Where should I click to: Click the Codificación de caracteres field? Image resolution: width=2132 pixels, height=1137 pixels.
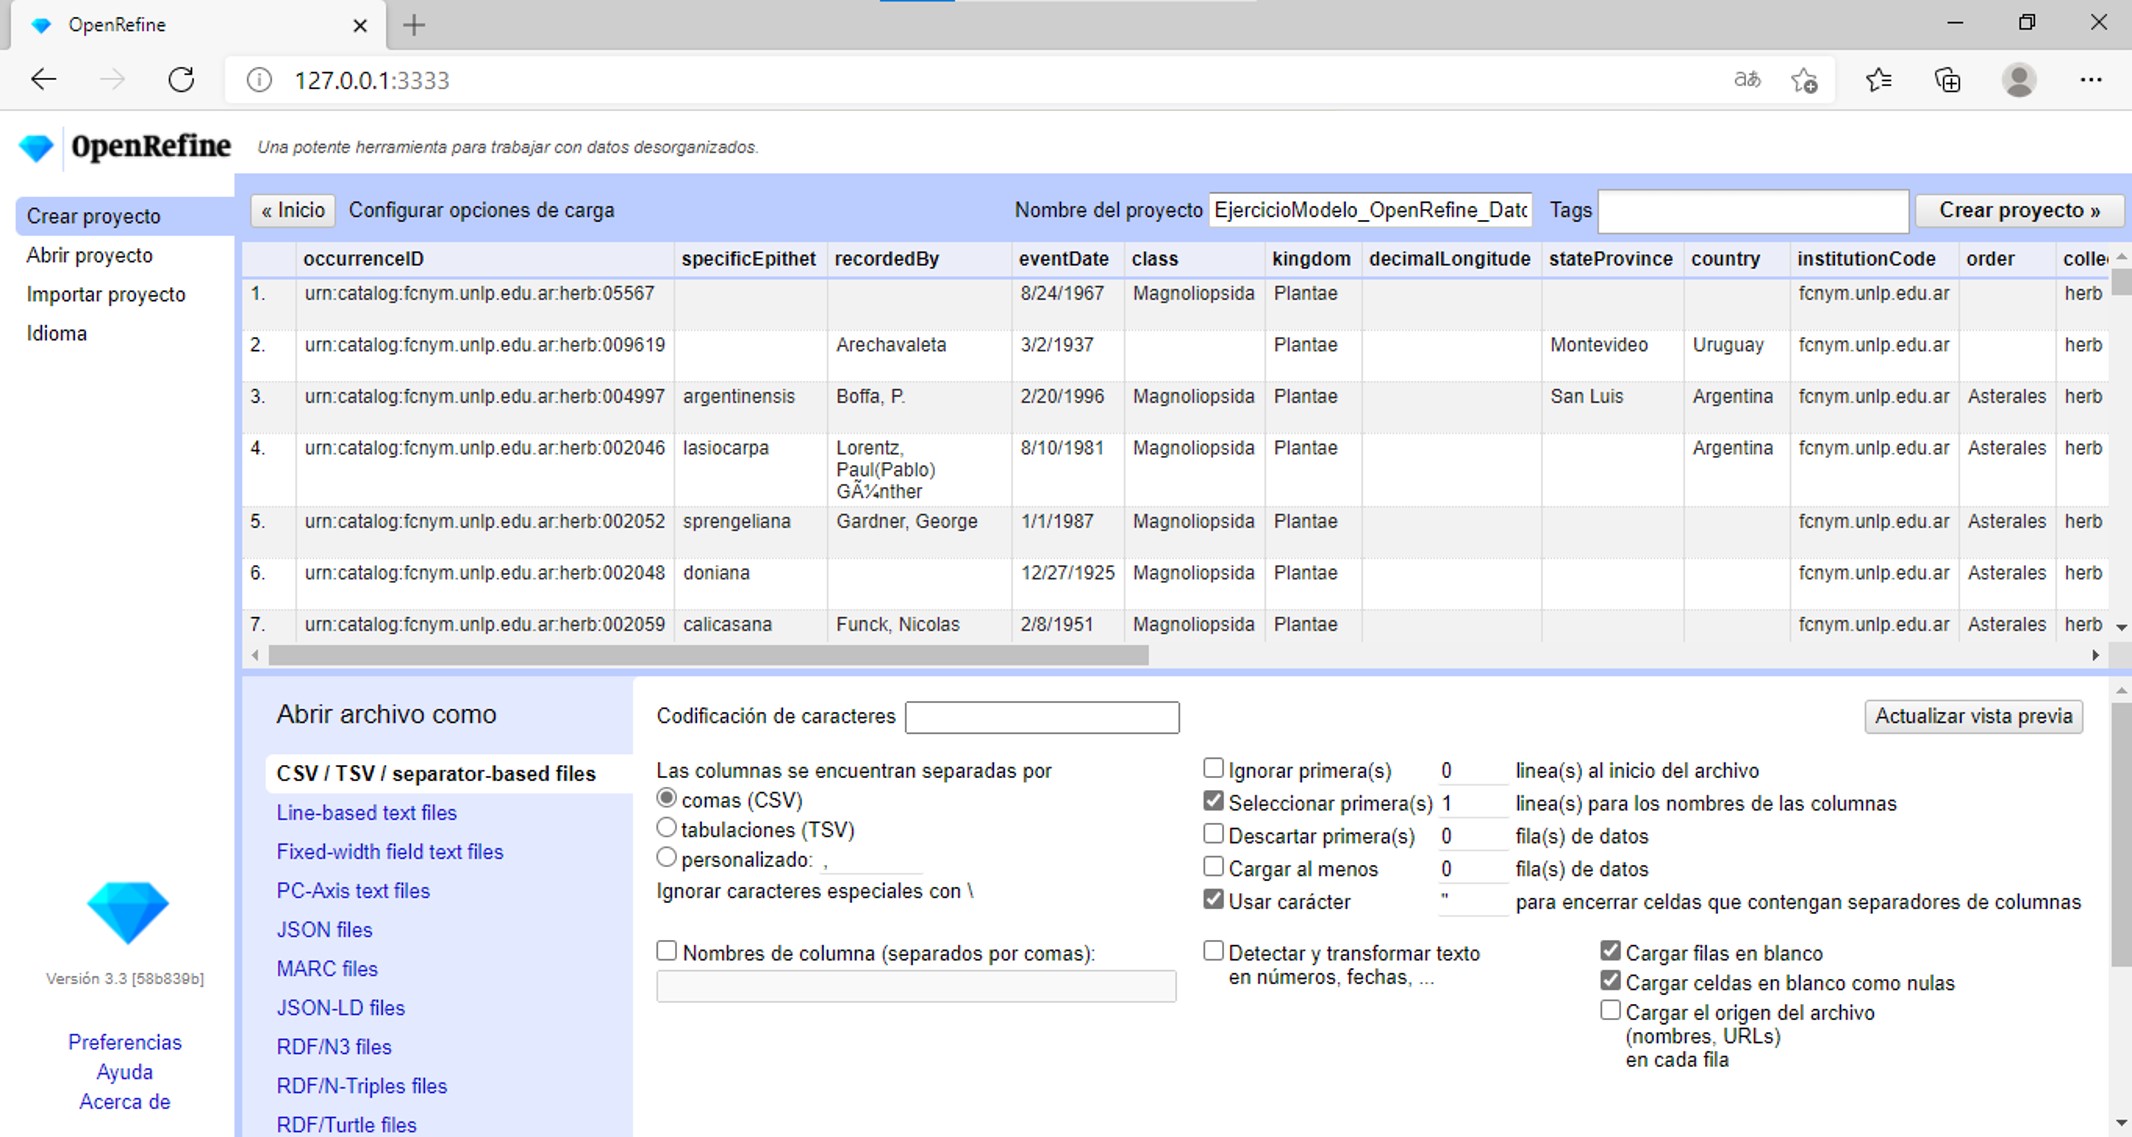1042,717
